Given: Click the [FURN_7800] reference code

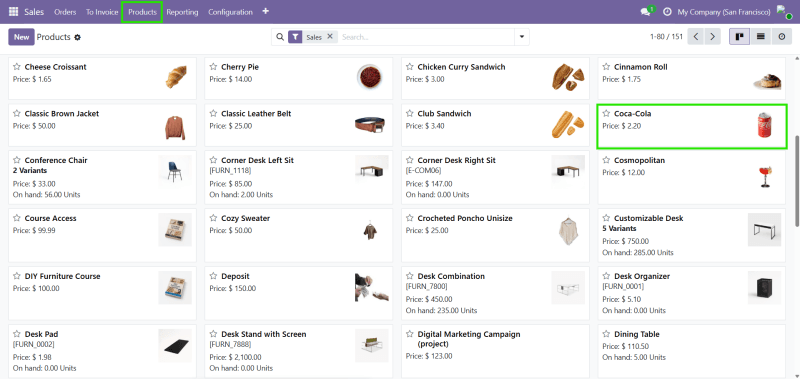Looking at the screenshot, I should (x=427, y=287).
